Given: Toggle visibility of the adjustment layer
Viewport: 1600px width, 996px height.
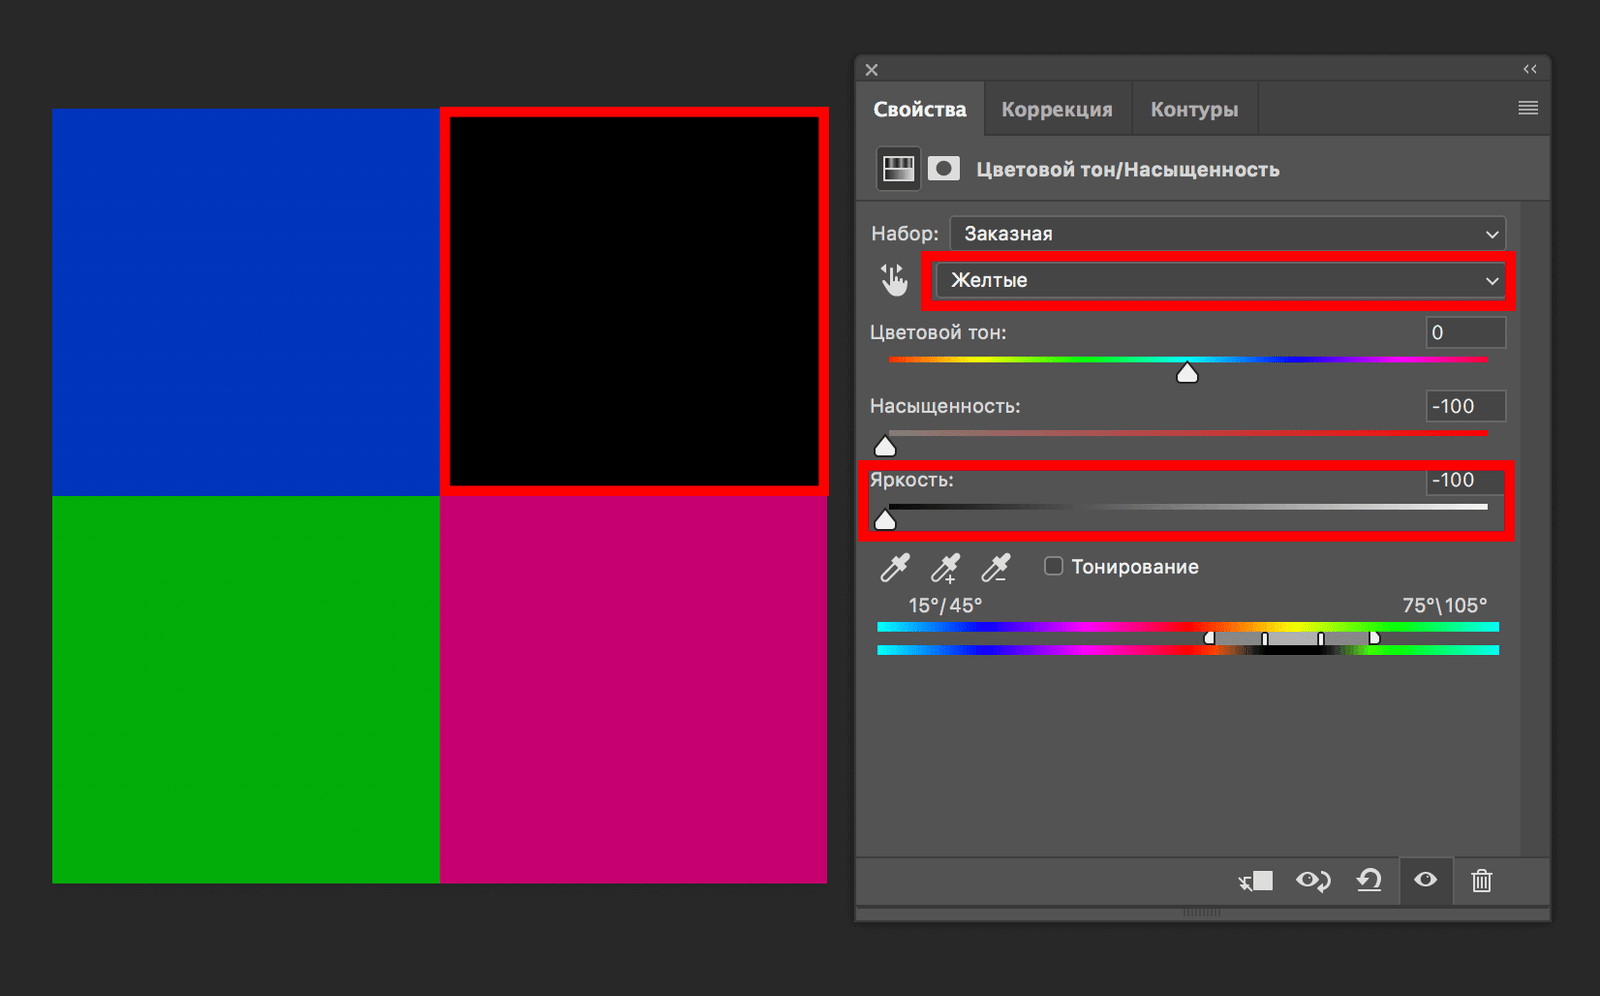Looking at the screenshot, I should [x=1425, y=881].
